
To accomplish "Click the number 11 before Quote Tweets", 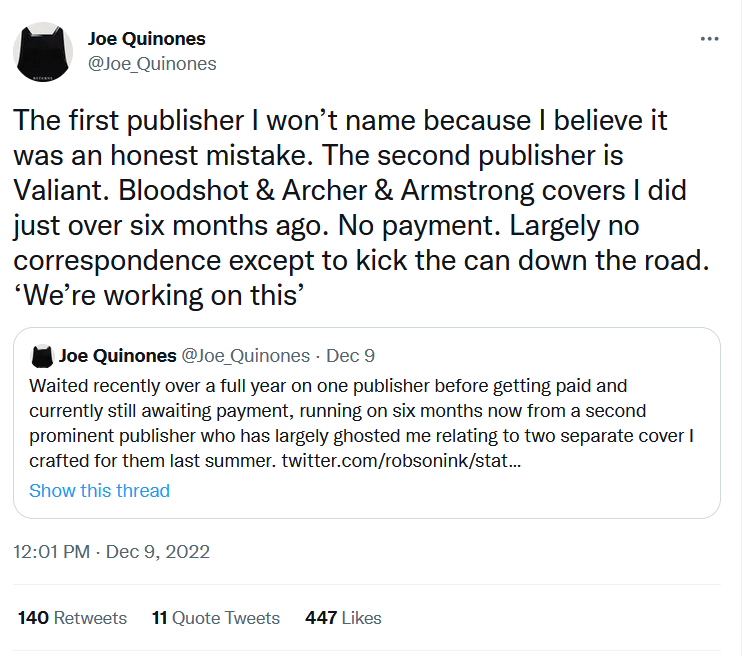I will (x=160, y=618).
